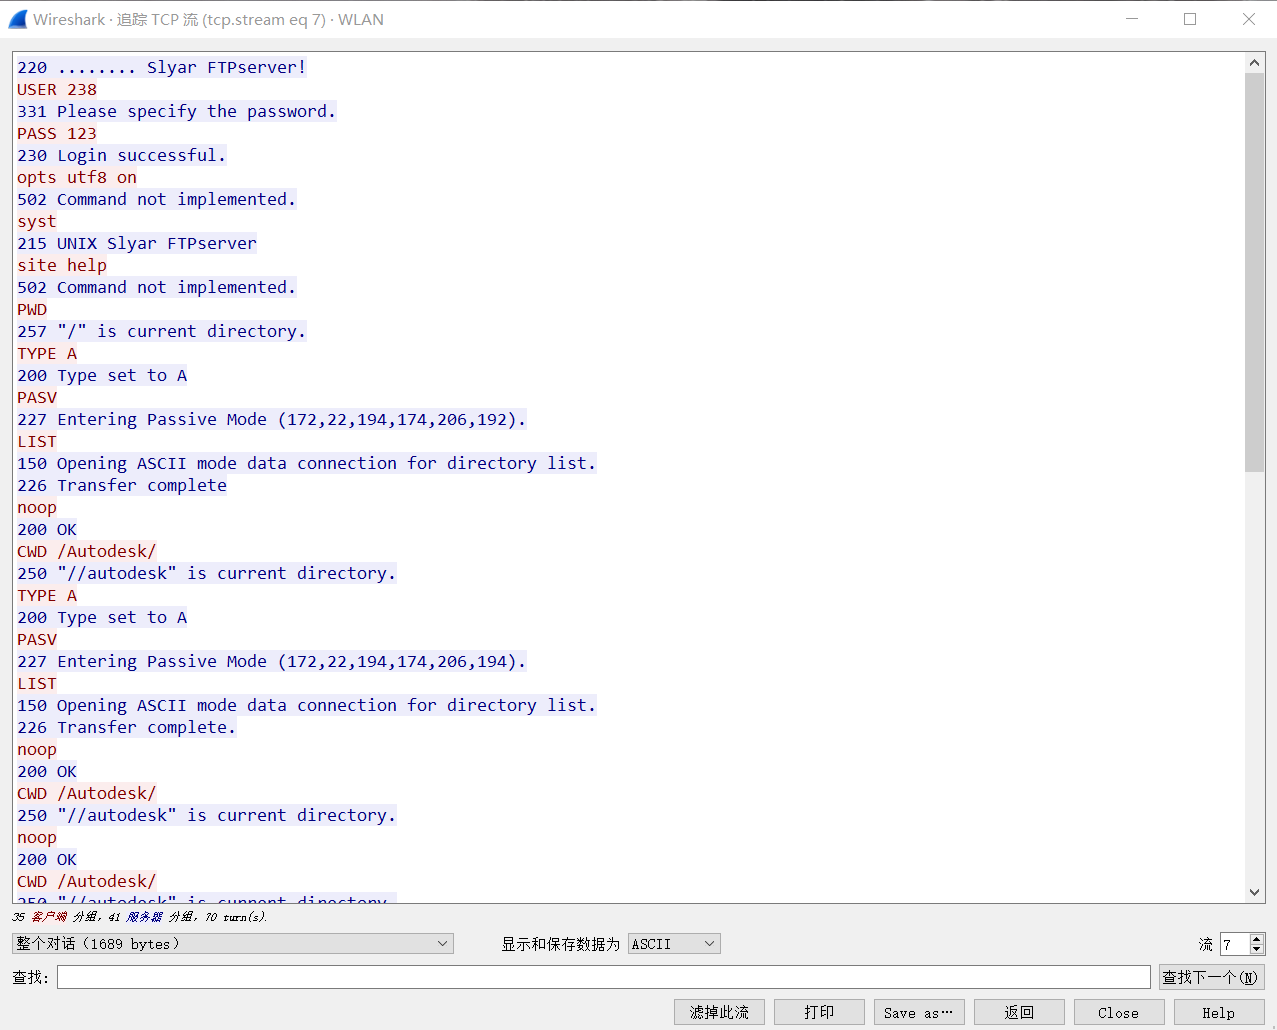Image resolution: width=1277 pixels, height=1030 pixels.
Task: Open the conversation selector dropdown (1689 bytes)
Action: tap(233, 944)
